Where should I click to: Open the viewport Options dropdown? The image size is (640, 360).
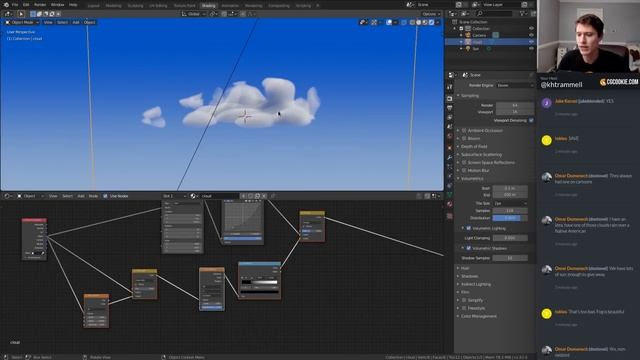[x=431, y=14]
